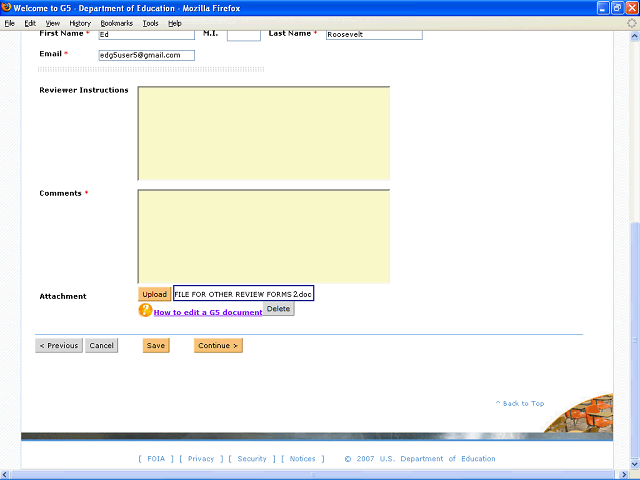
Task: Click the Save button
Action: [156, 345]
